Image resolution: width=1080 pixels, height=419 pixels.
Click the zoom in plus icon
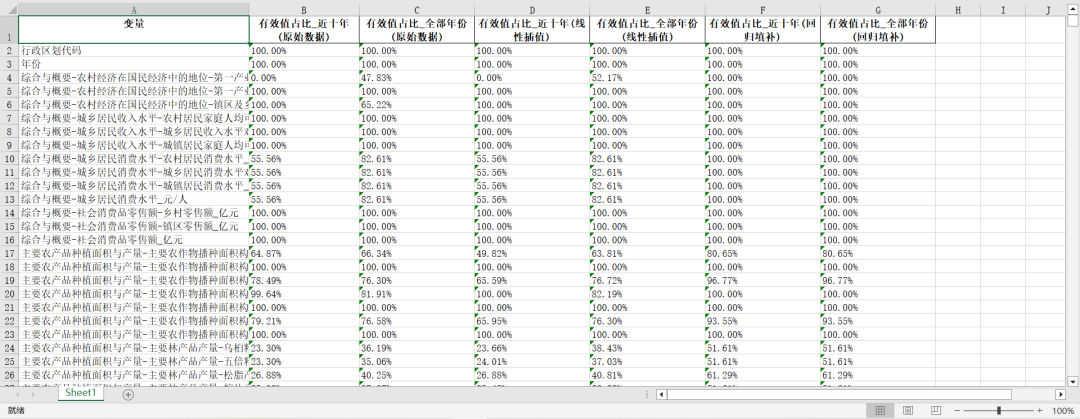click(1039, 411)
